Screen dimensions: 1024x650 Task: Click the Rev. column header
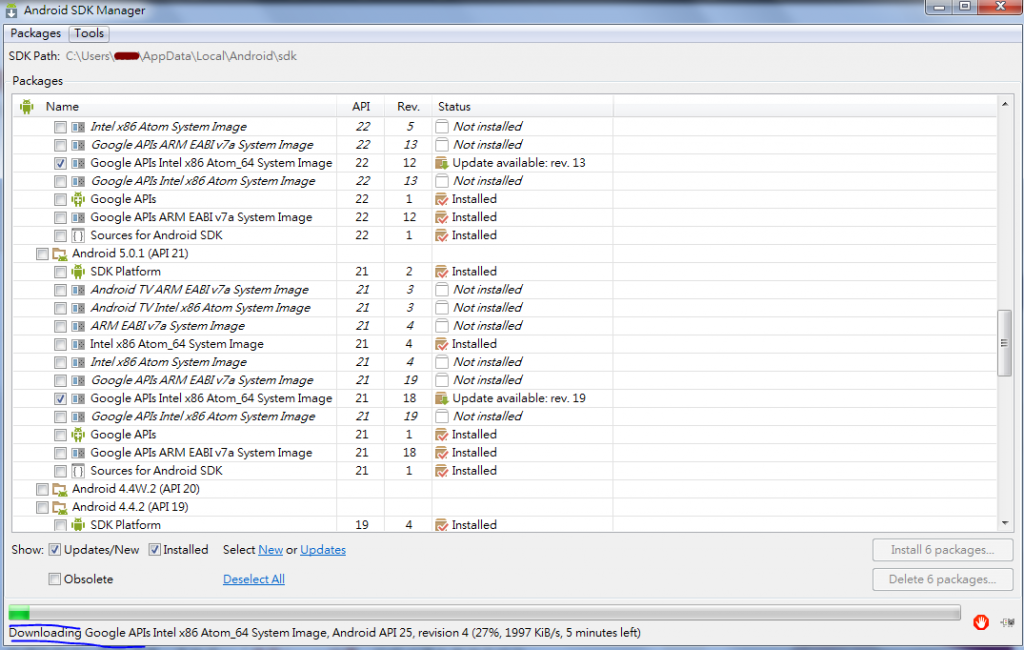[408, 106]
